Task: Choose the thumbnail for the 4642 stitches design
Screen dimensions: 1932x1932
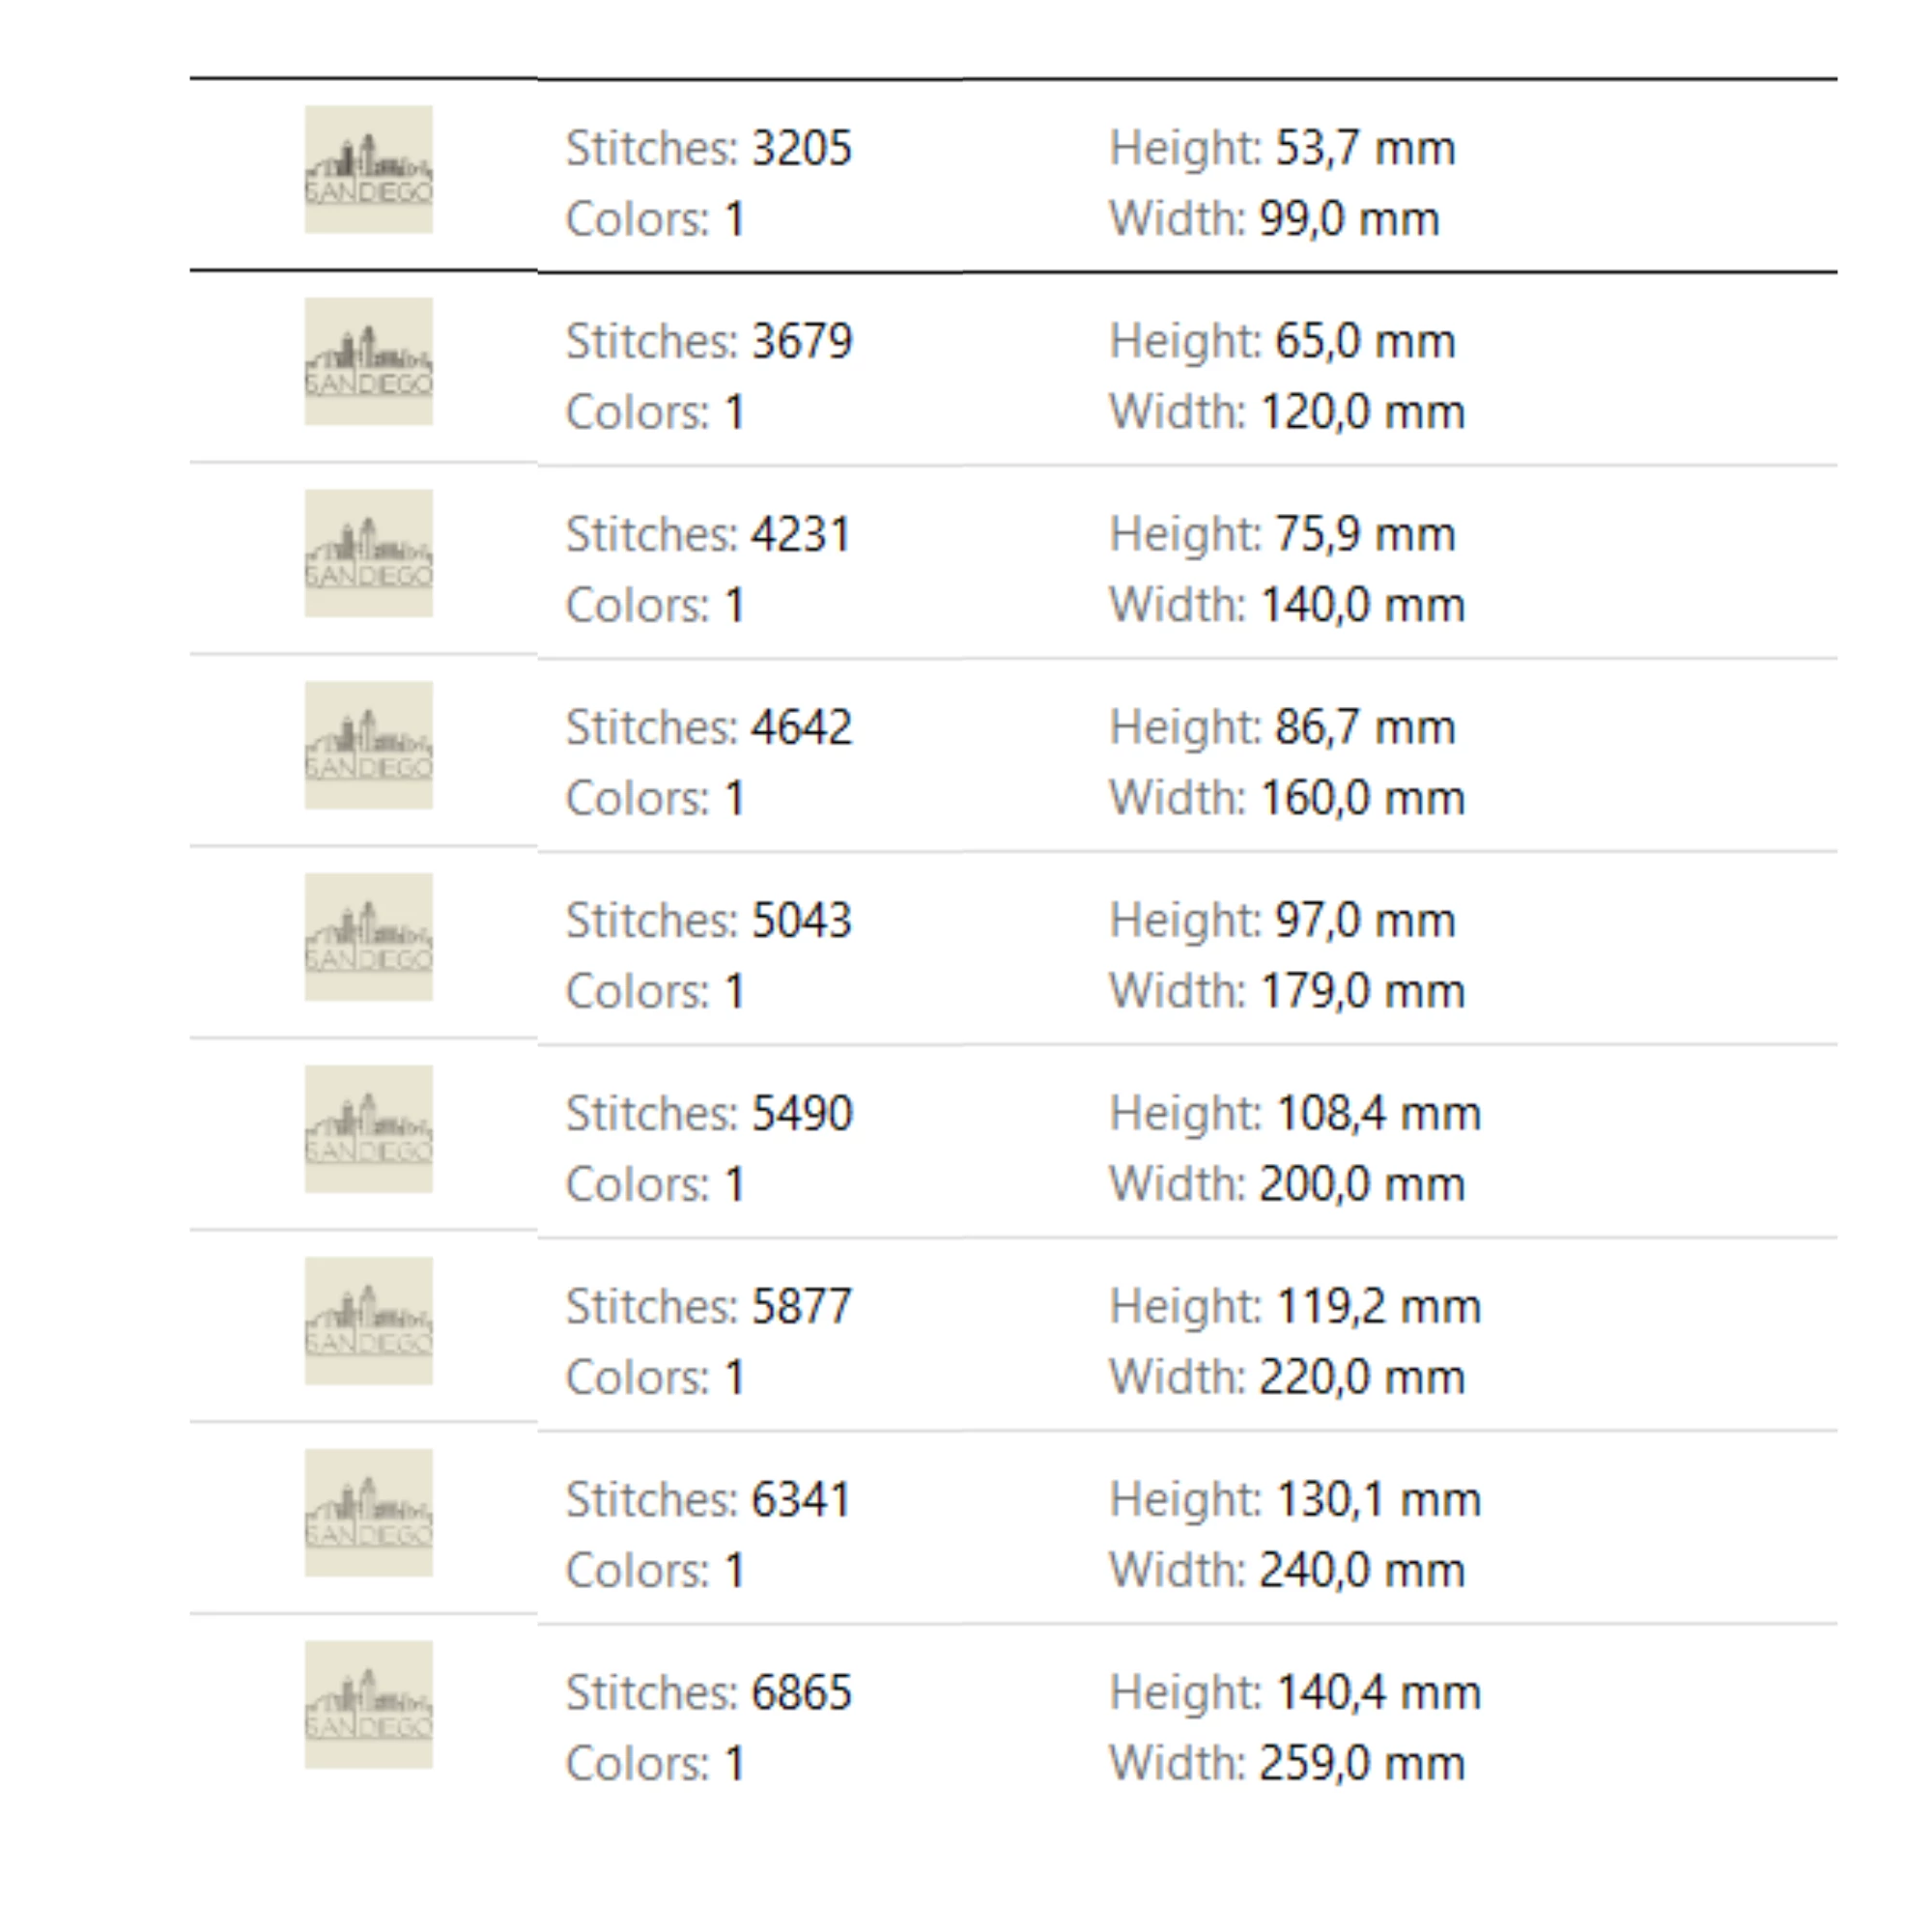Action: [368, 745]
